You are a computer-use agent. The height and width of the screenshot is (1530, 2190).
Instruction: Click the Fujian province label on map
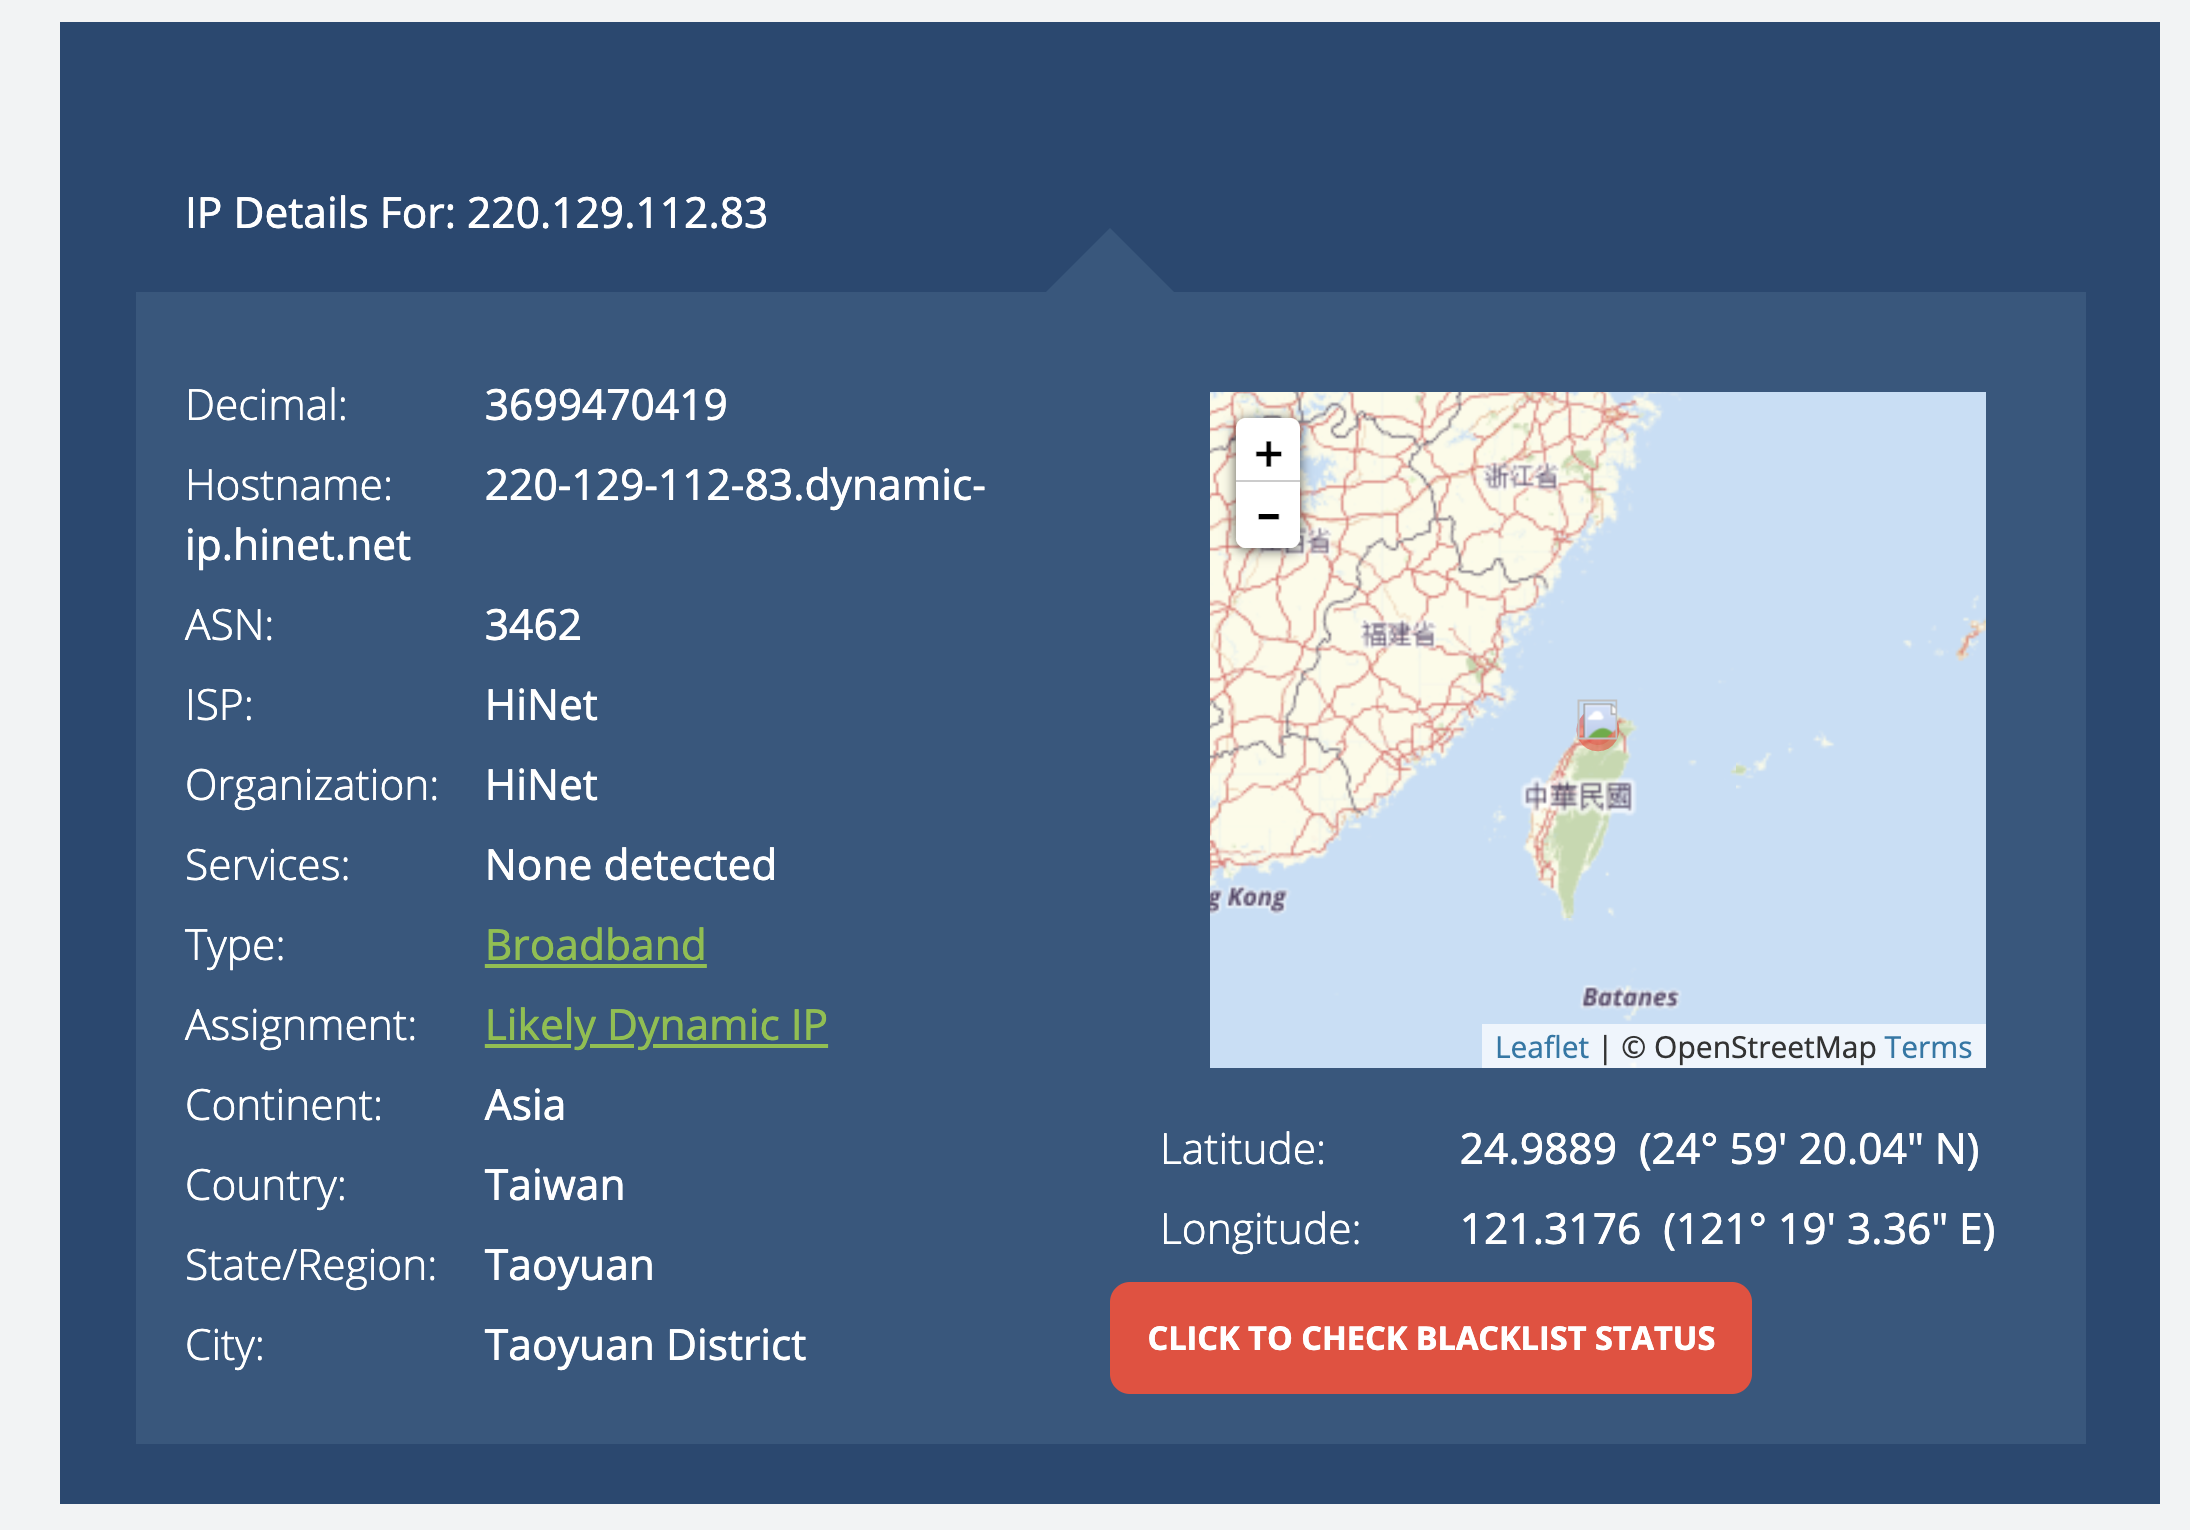tap(1398, 634)
